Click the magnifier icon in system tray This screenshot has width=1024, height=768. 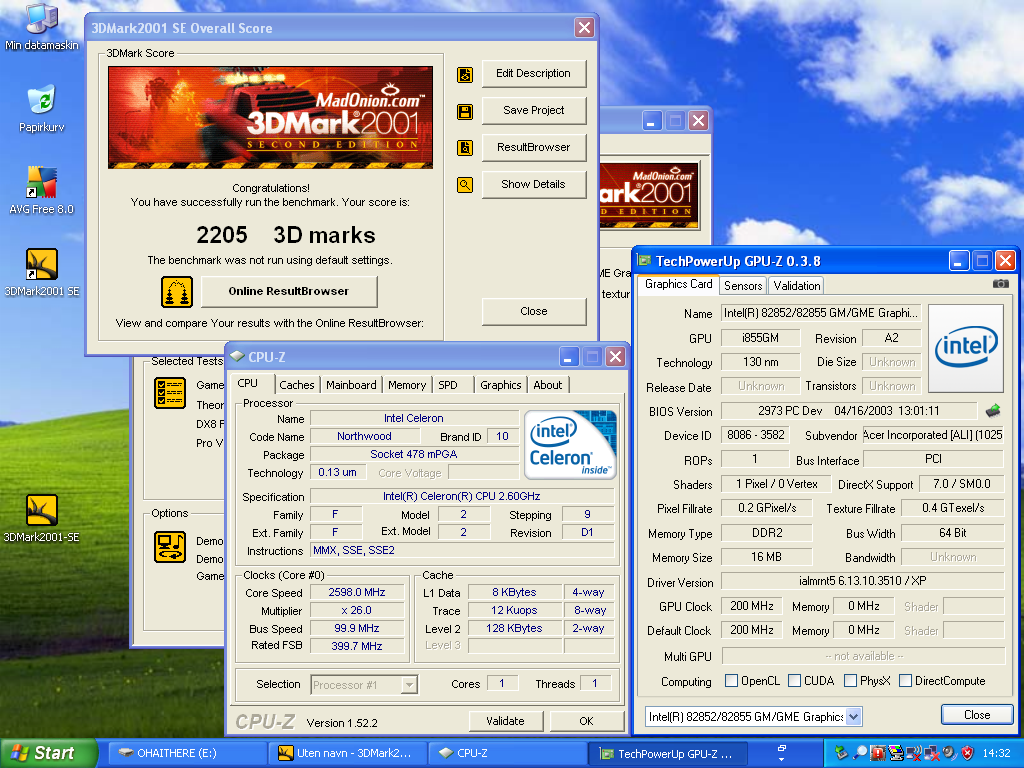click(861, 752)
